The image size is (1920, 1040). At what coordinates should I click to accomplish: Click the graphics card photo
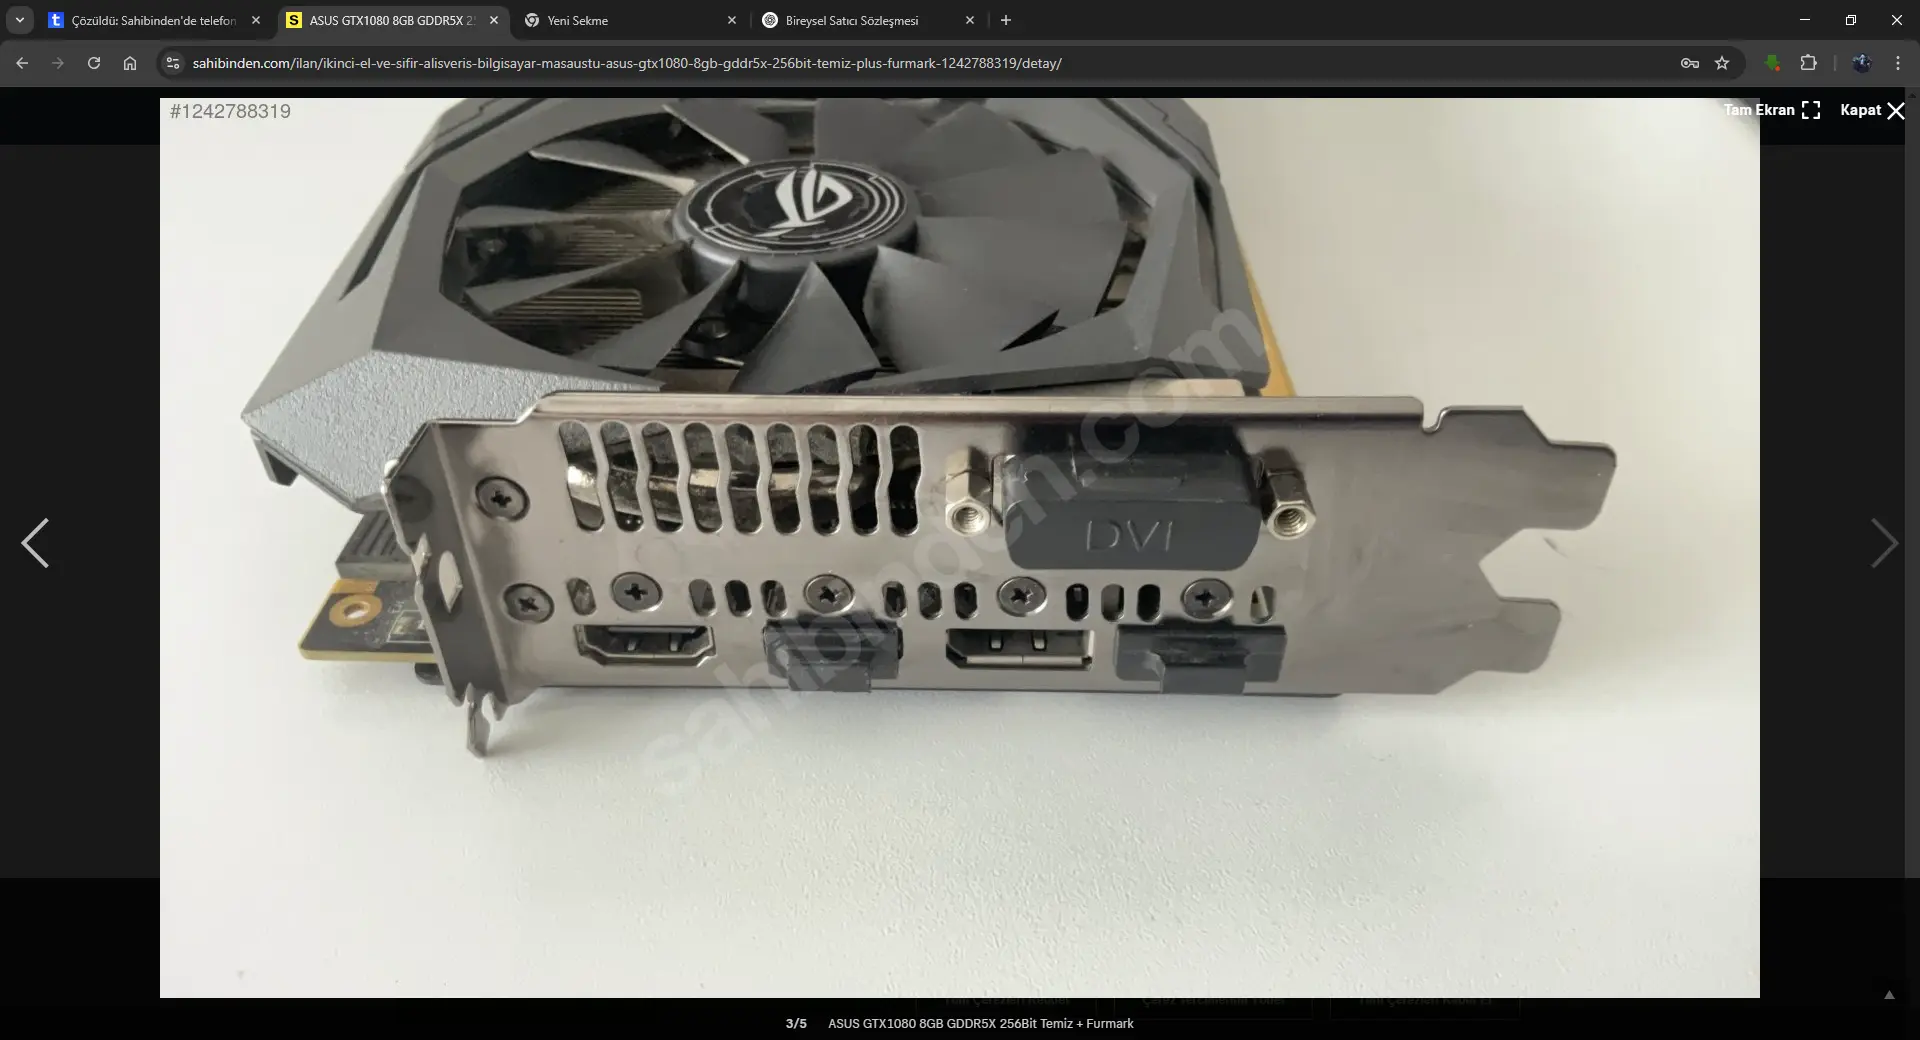tap(960, 547)
